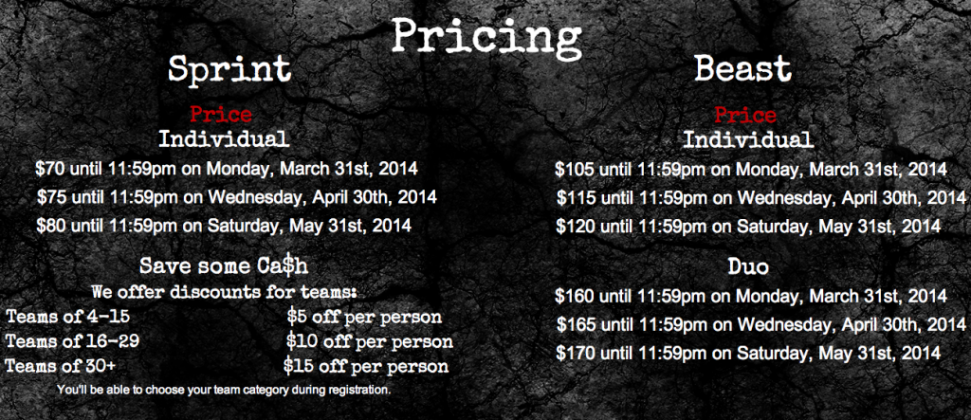
Task: Click the Beast $120 May 31st line
Action: 748,226
